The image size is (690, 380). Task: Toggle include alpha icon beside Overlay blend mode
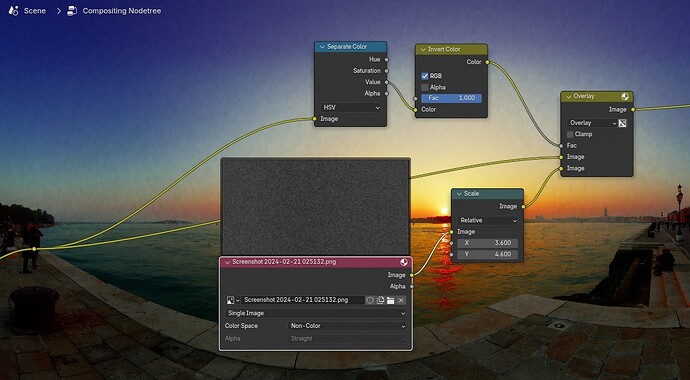coord(622,123)
